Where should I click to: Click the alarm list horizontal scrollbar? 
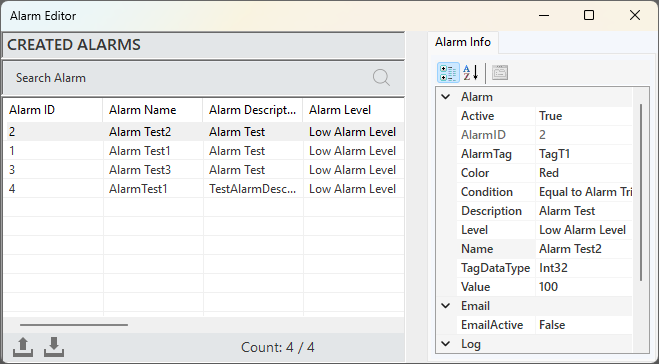(74, 325)
